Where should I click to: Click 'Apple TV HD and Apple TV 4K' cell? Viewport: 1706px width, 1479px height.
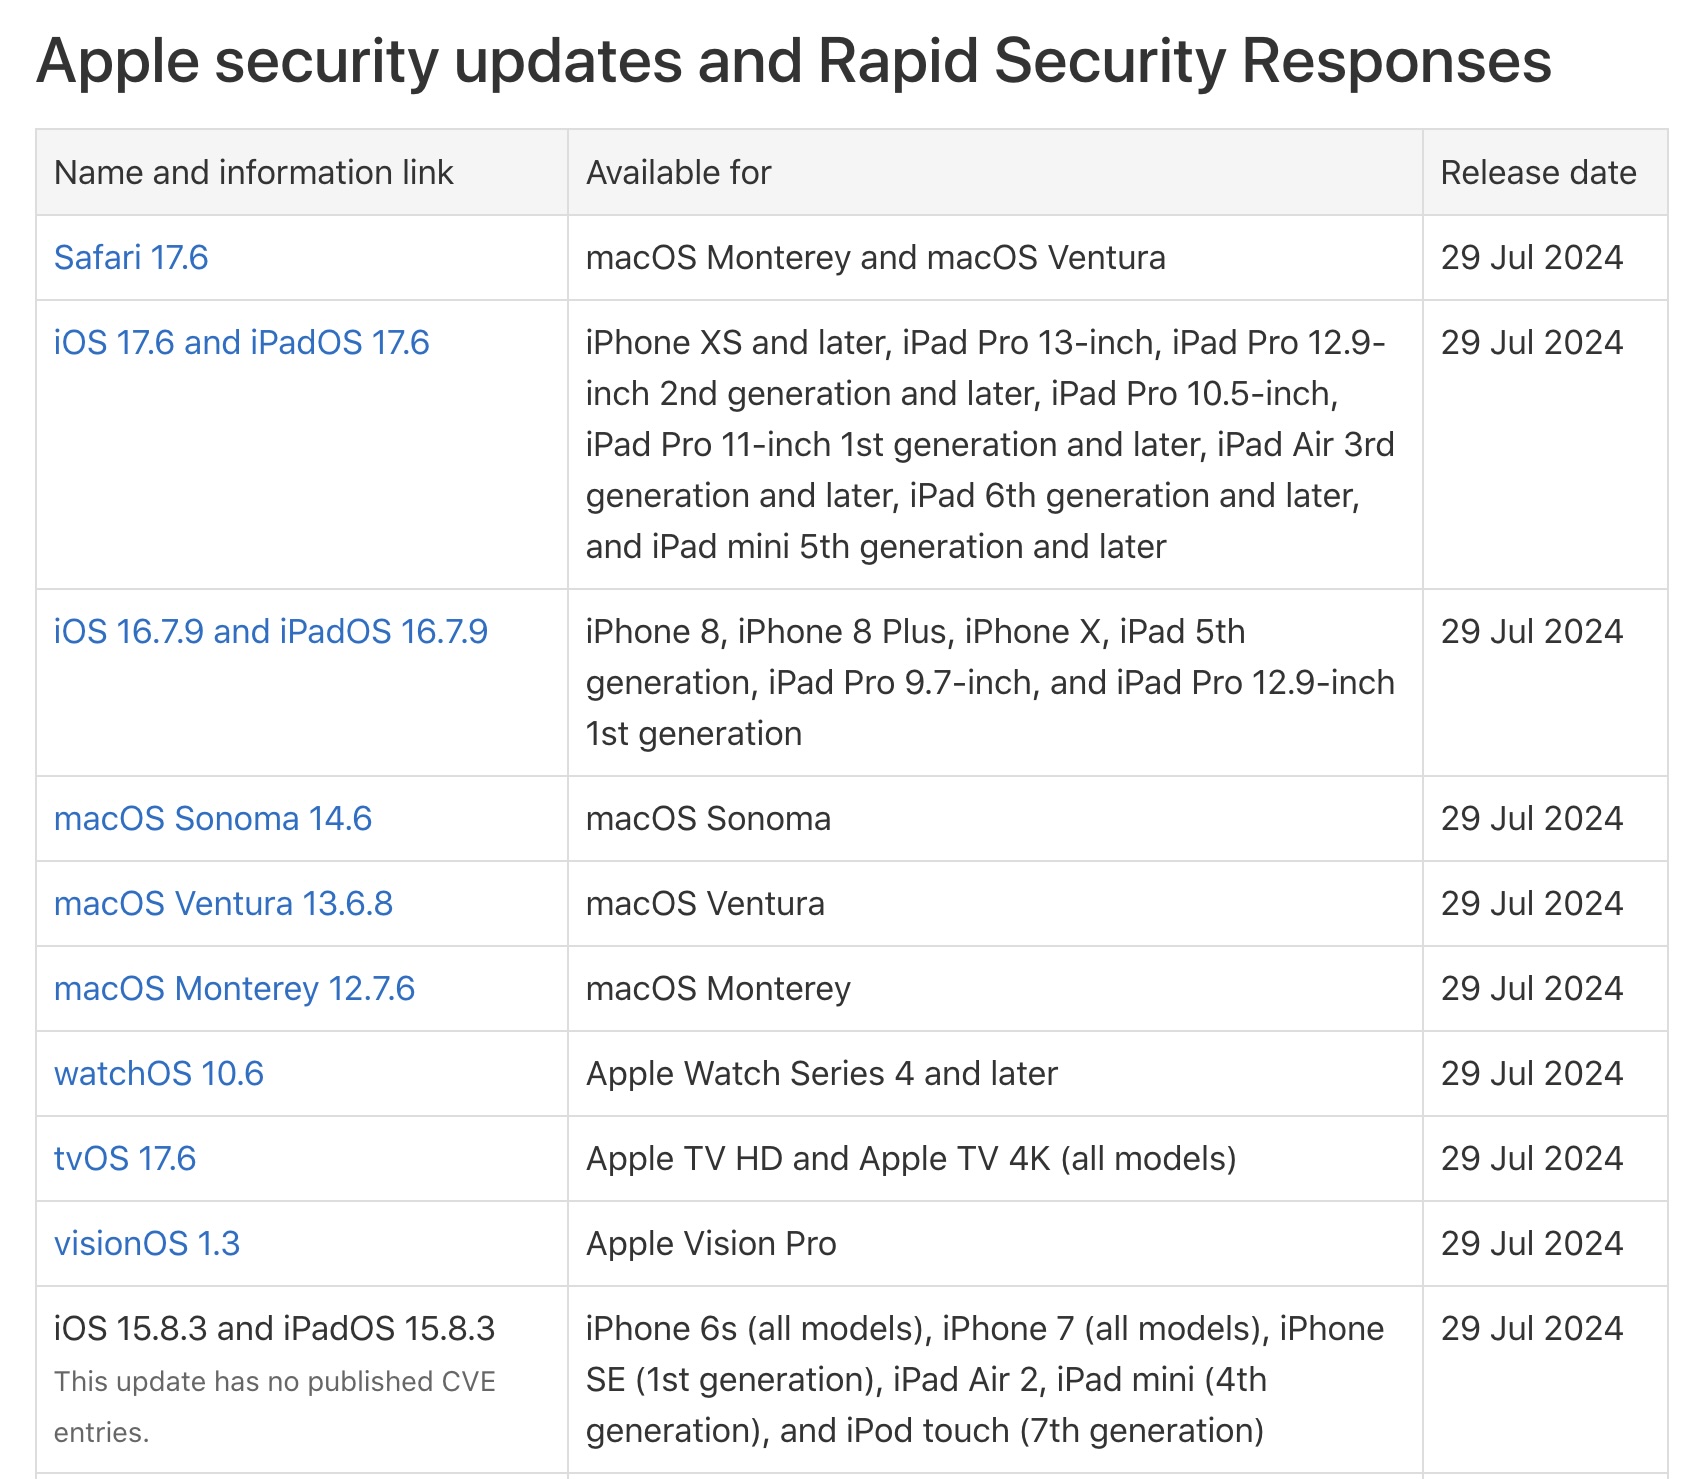[x=910, y=1159]
